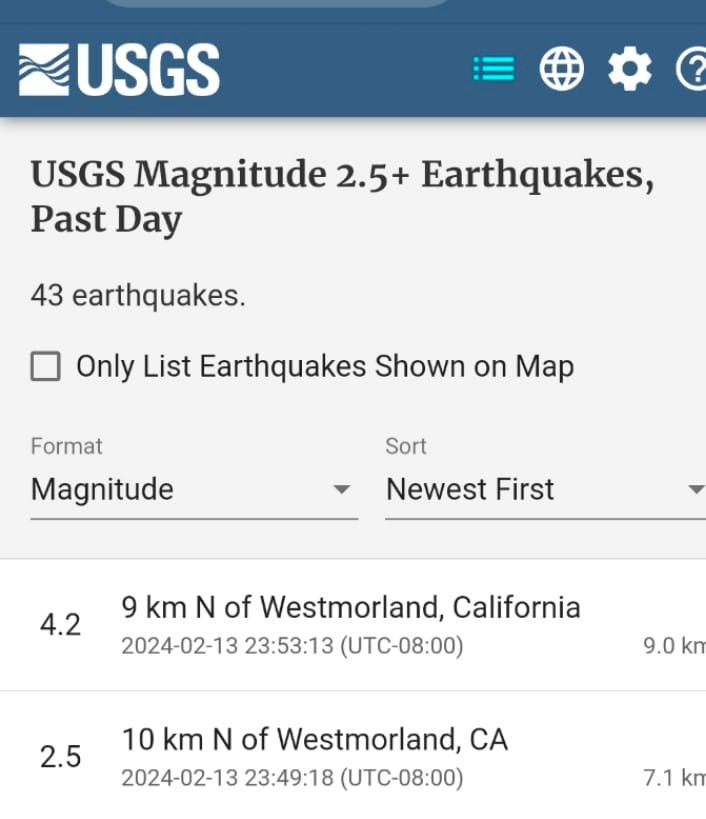Select the magnitude 2.5 value
Image resolution: width=706 pixels, height=819 pixels.
click(x=61, y=756)
